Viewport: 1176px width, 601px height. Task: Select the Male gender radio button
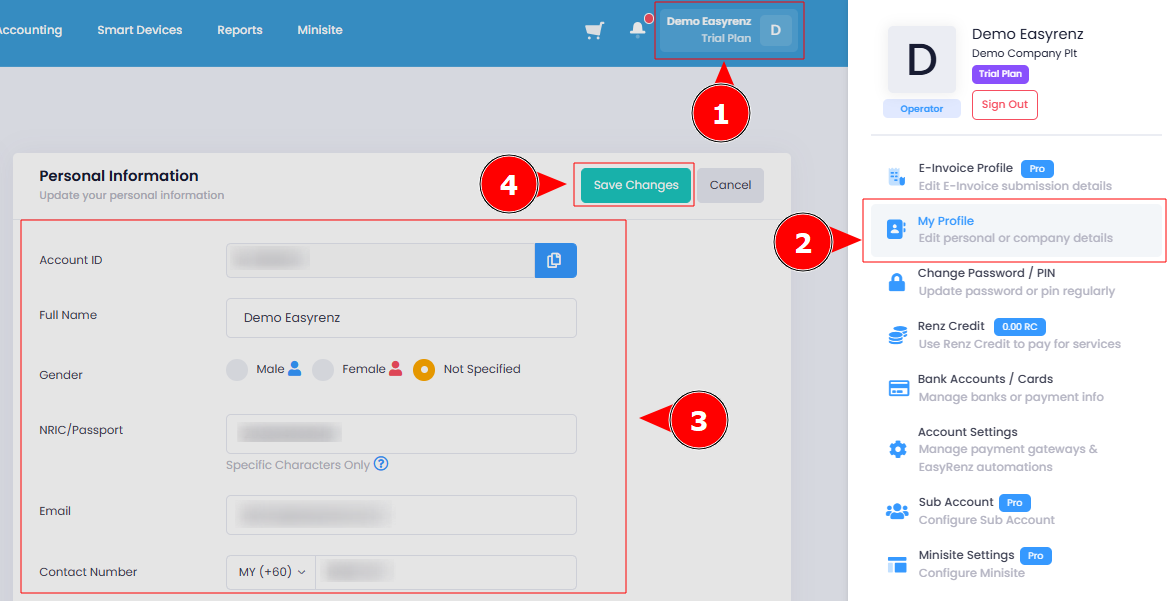tap(237, 370)
